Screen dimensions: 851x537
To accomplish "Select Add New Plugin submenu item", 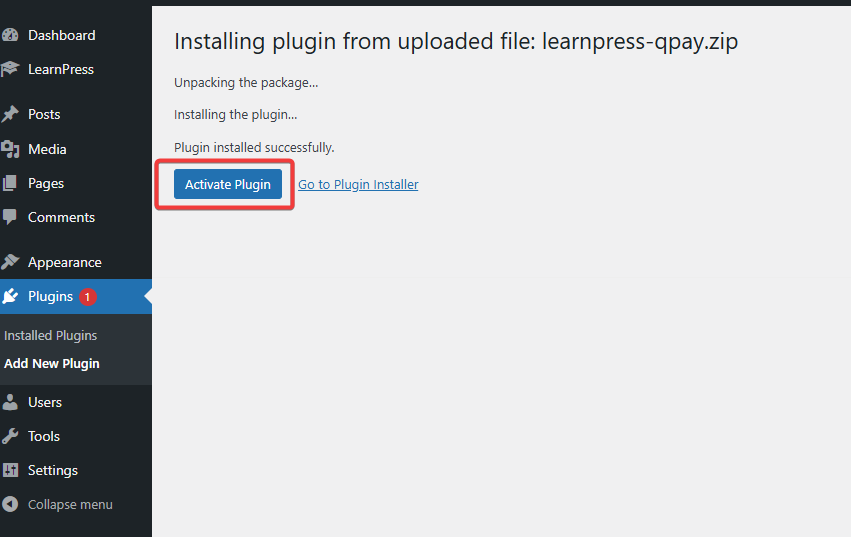I will point(52,363).
